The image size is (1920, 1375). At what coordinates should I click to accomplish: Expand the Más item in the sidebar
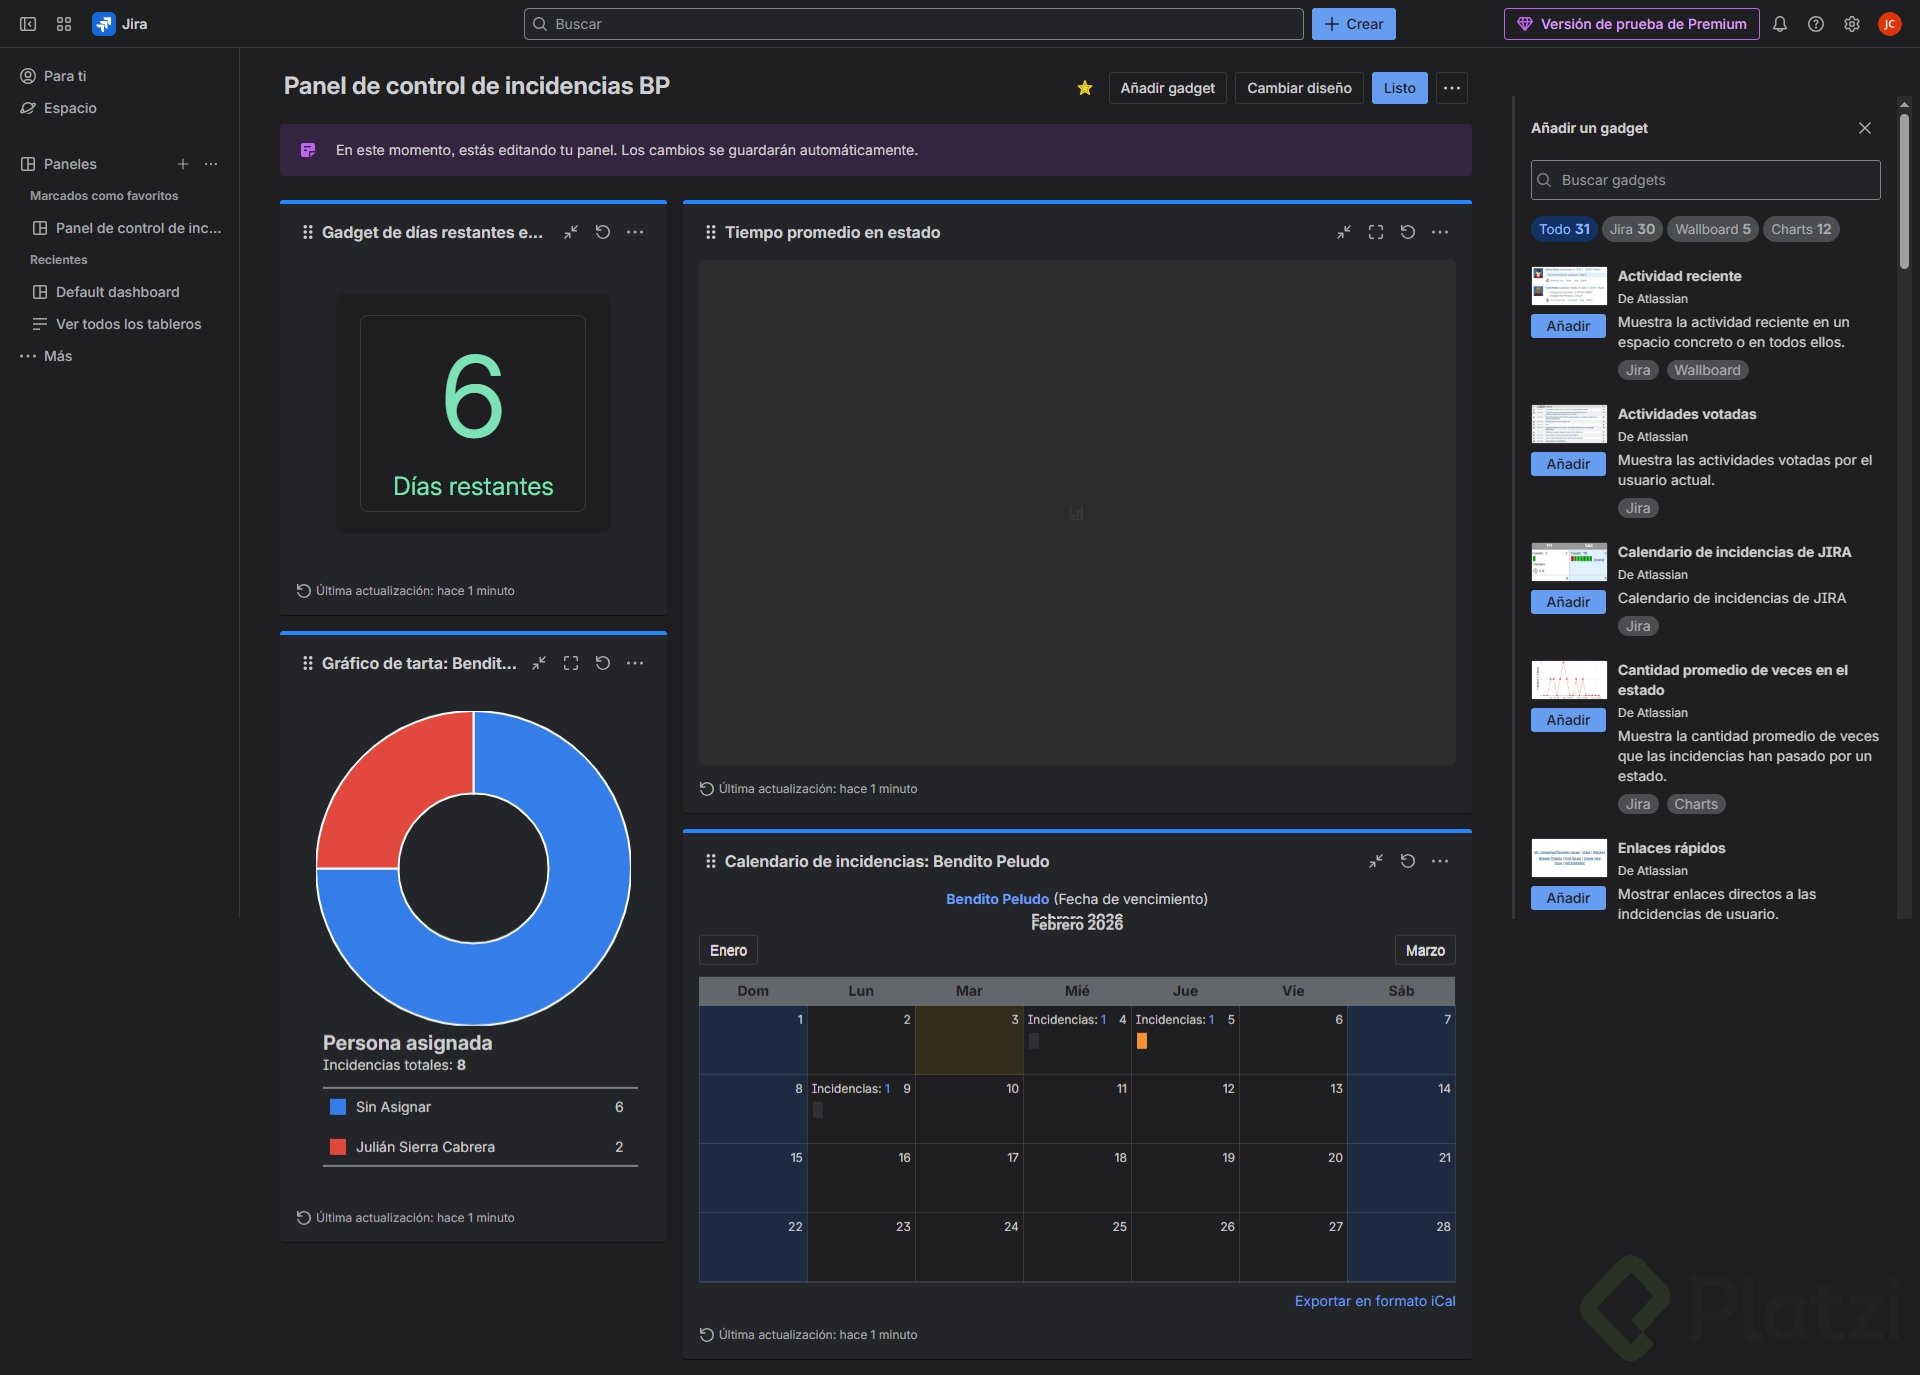[x=58, y=356]
